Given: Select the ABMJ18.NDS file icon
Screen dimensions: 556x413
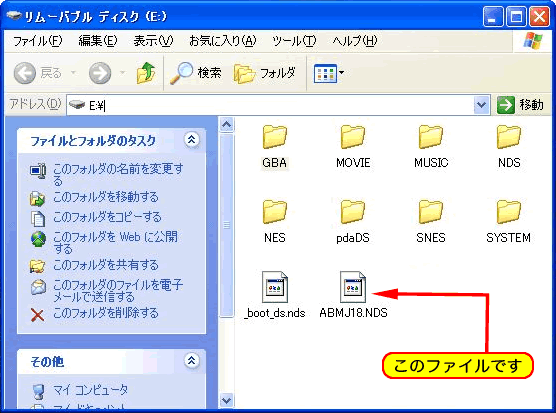Looking at the screenshot, I should [352, 287].
